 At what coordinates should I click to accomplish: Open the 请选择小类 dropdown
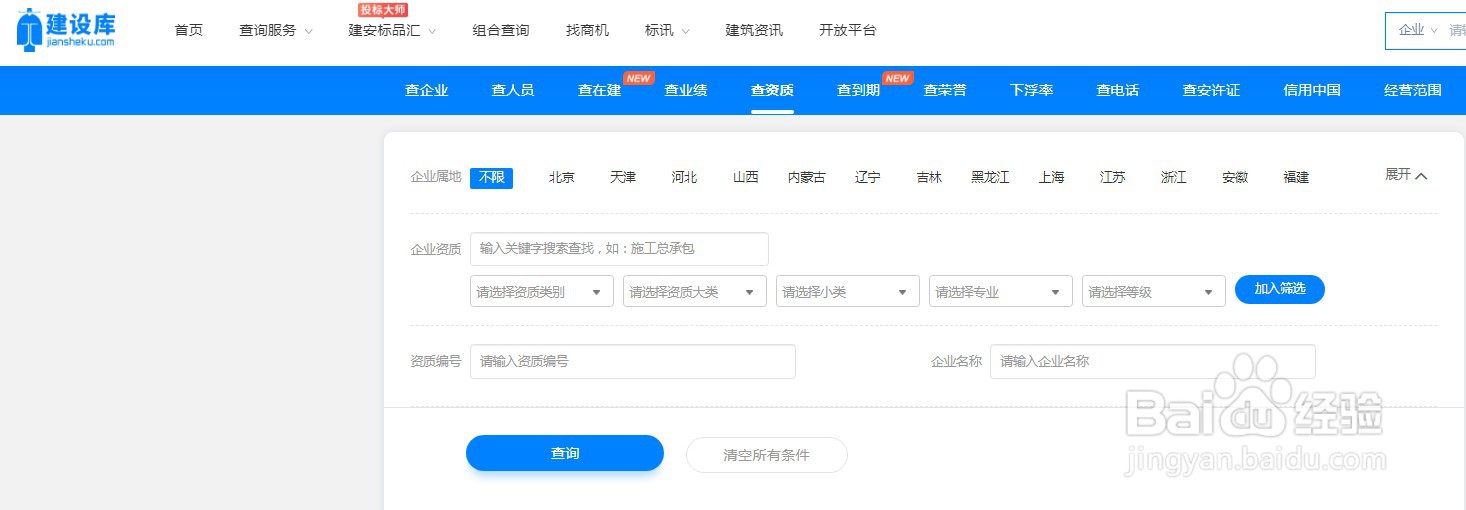847,291
